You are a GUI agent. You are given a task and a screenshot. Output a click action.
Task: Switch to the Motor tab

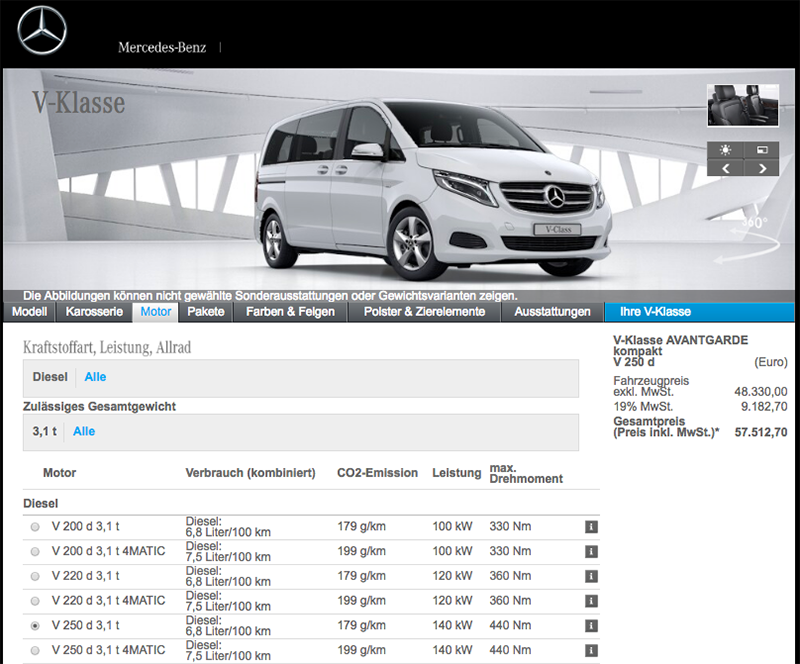156,312
